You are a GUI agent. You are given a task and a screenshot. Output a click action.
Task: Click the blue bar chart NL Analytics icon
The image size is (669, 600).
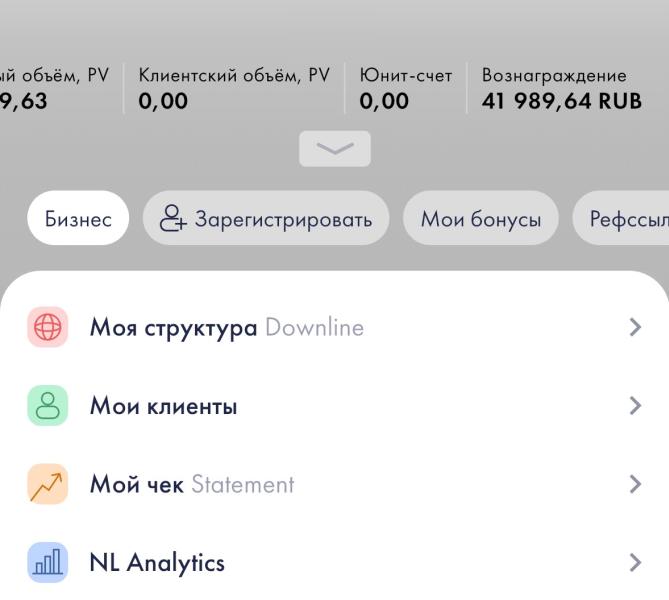coord(47,563)
